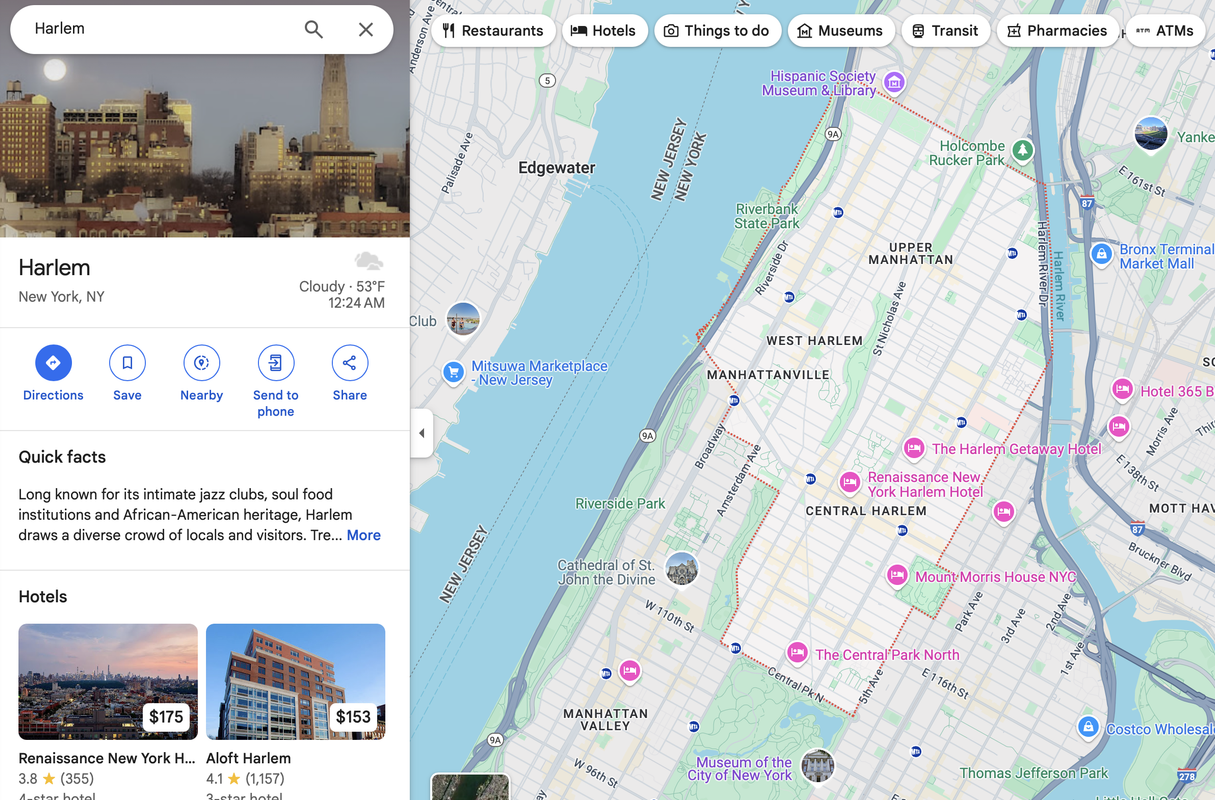The width and height of the screenshot is (1215, 800).
Task: Click The Harlem Getaway Hotel pin
Action: pyautogui.click(x=913, y=448)
